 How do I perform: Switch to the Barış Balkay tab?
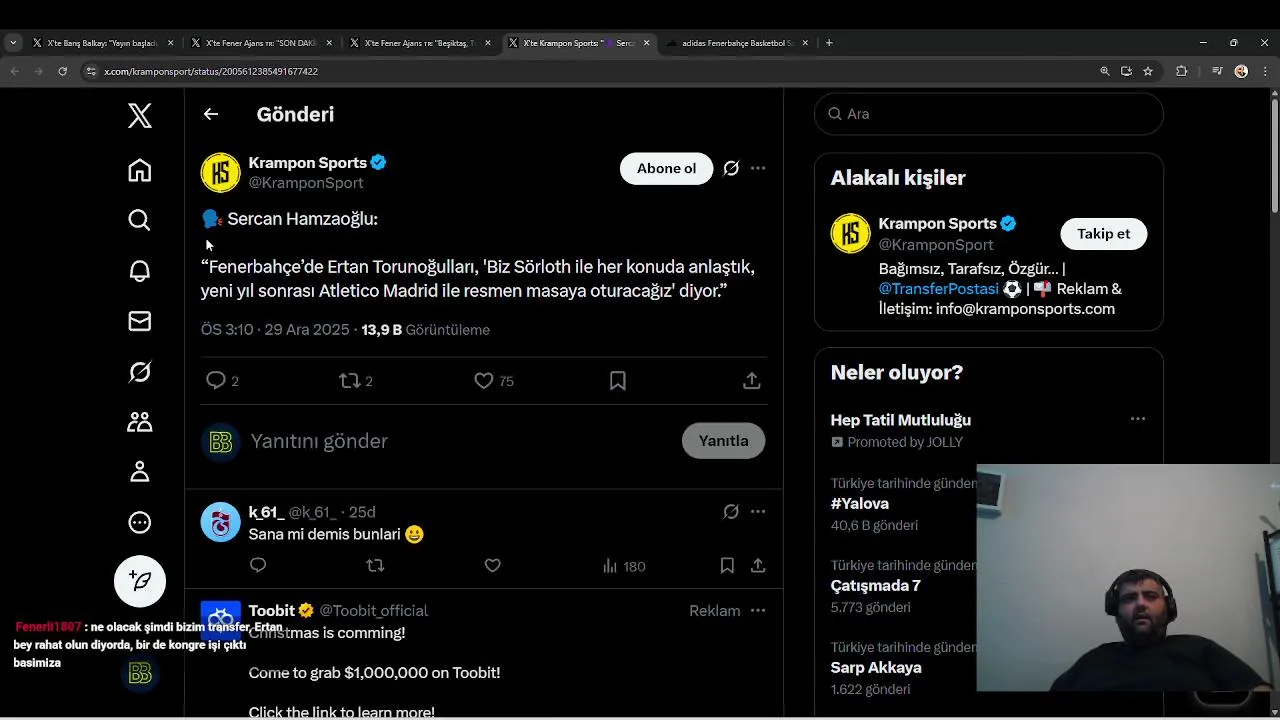100,43
